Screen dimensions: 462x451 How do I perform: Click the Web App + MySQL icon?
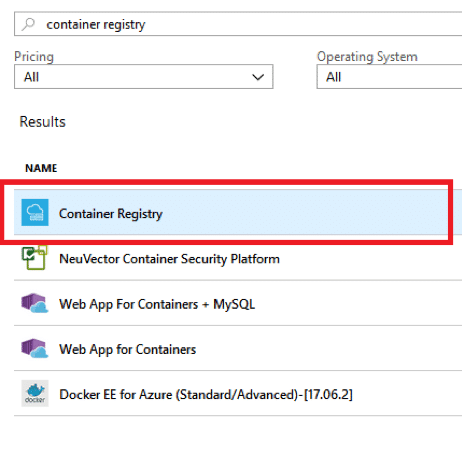click(x=35, y=303)
